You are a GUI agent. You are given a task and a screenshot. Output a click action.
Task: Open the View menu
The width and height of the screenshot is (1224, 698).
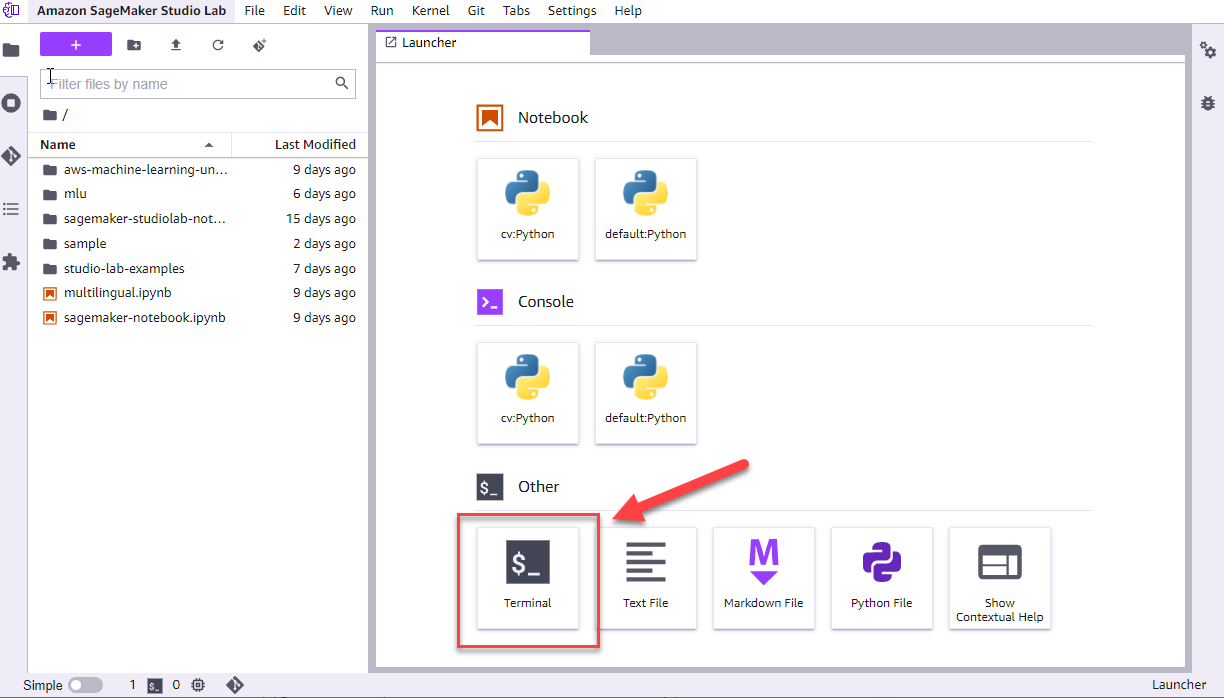coord(338,10)
